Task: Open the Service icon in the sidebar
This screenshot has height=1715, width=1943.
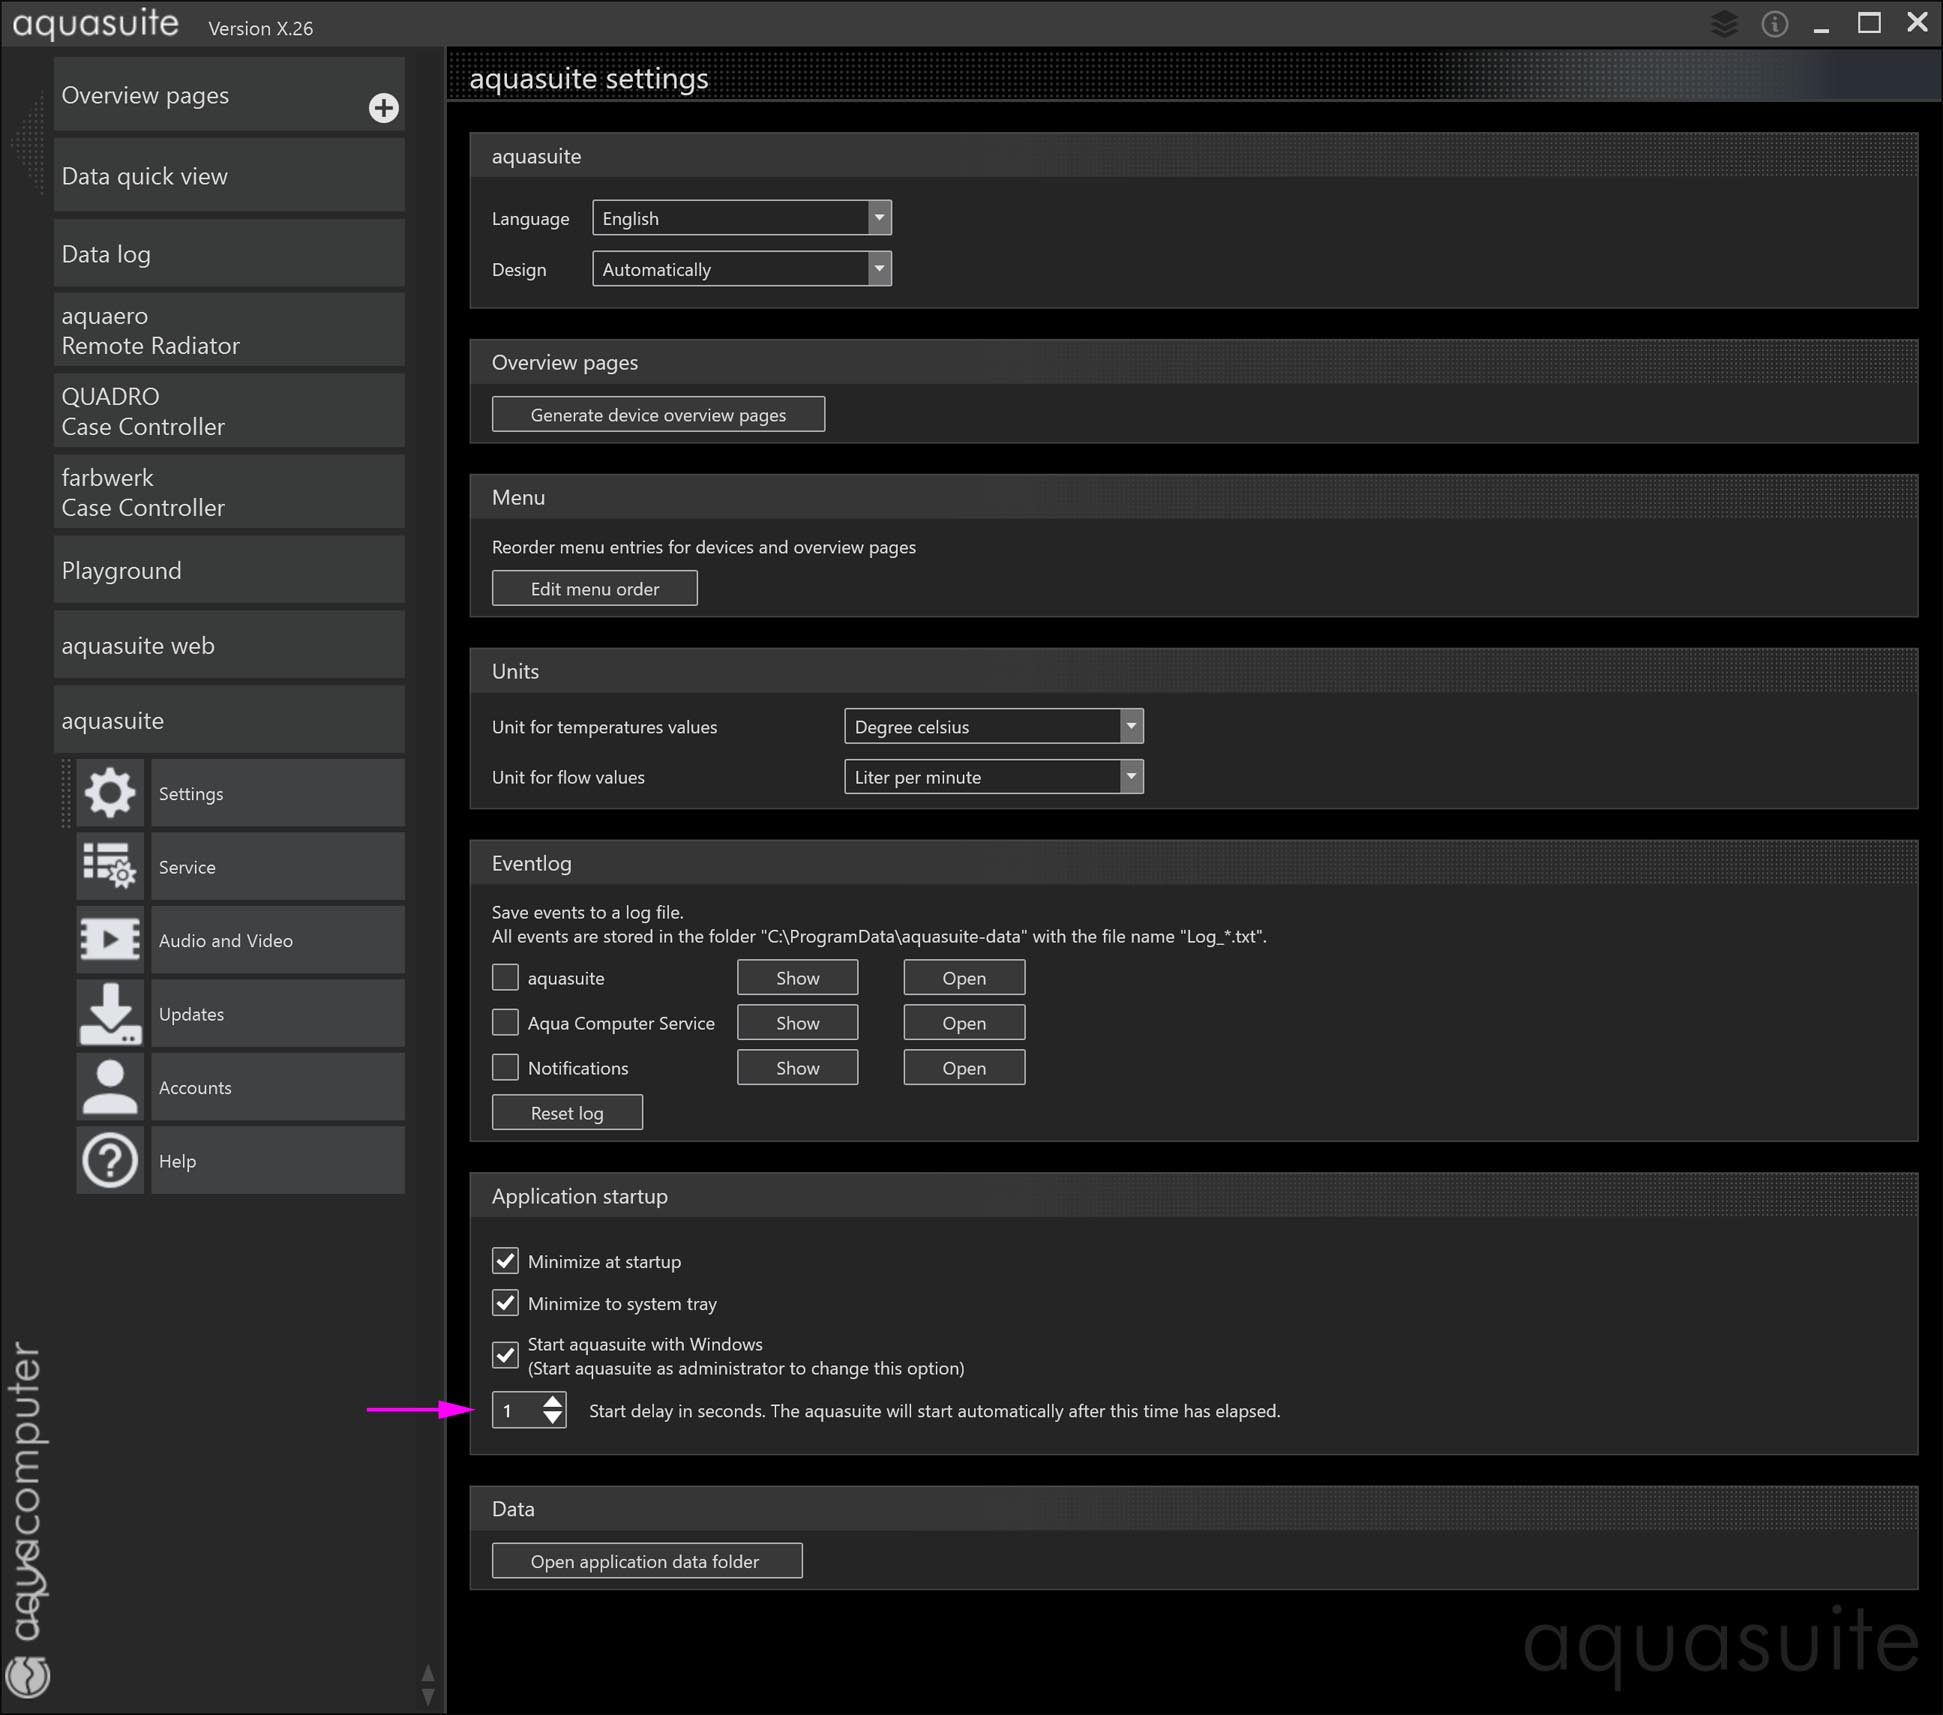Action: point(110,866)
